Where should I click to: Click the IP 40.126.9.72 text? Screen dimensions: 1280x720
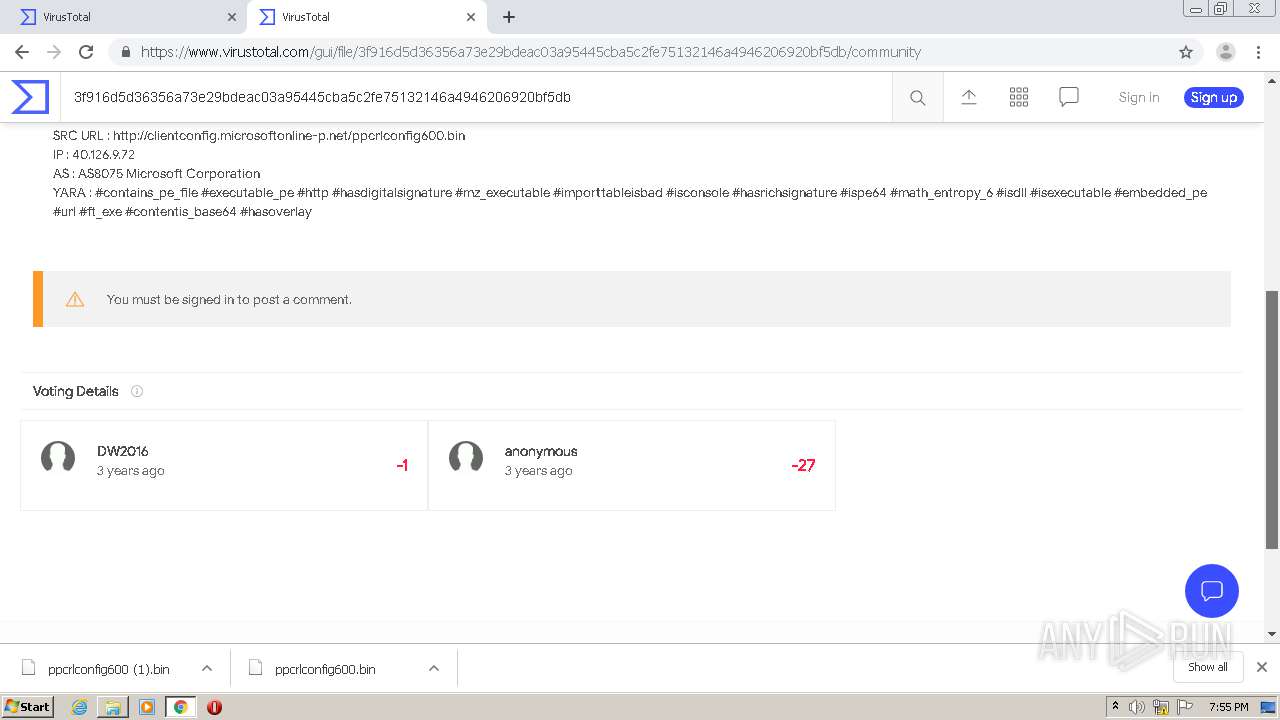tap(94, 154)
